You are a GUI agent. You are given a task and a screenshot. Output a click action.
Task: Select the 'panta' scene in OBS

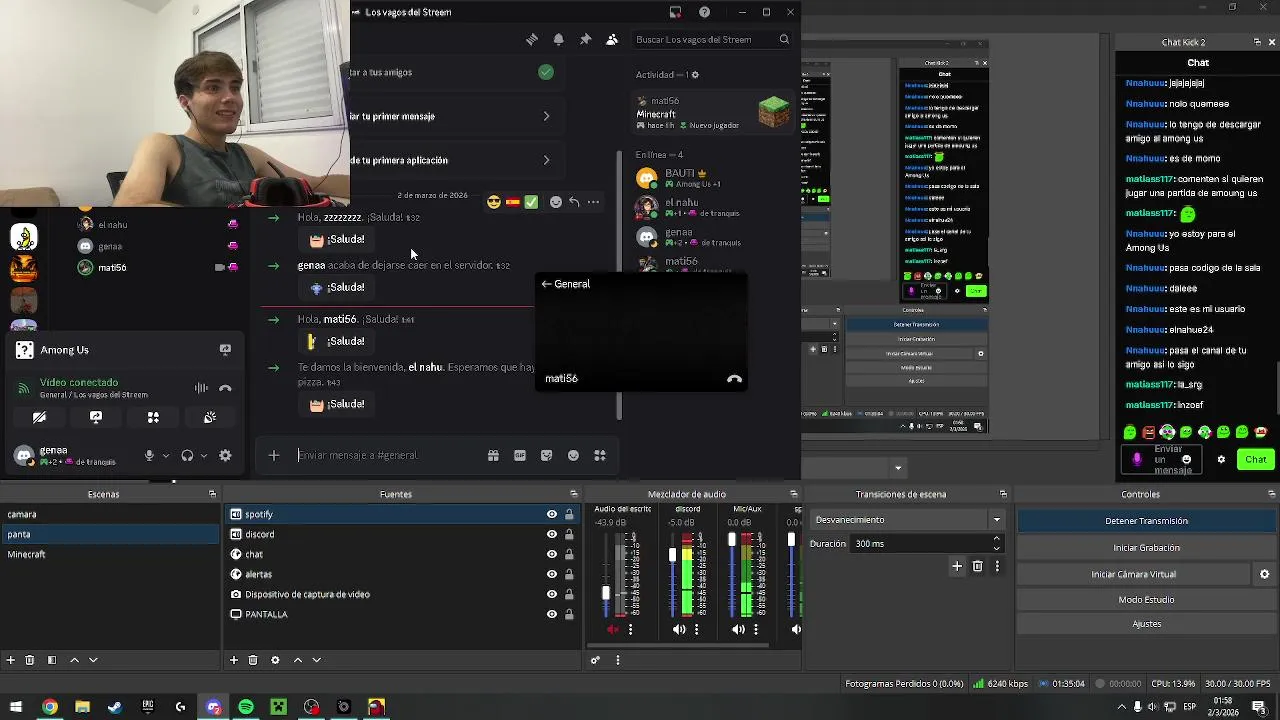point(110,534)
